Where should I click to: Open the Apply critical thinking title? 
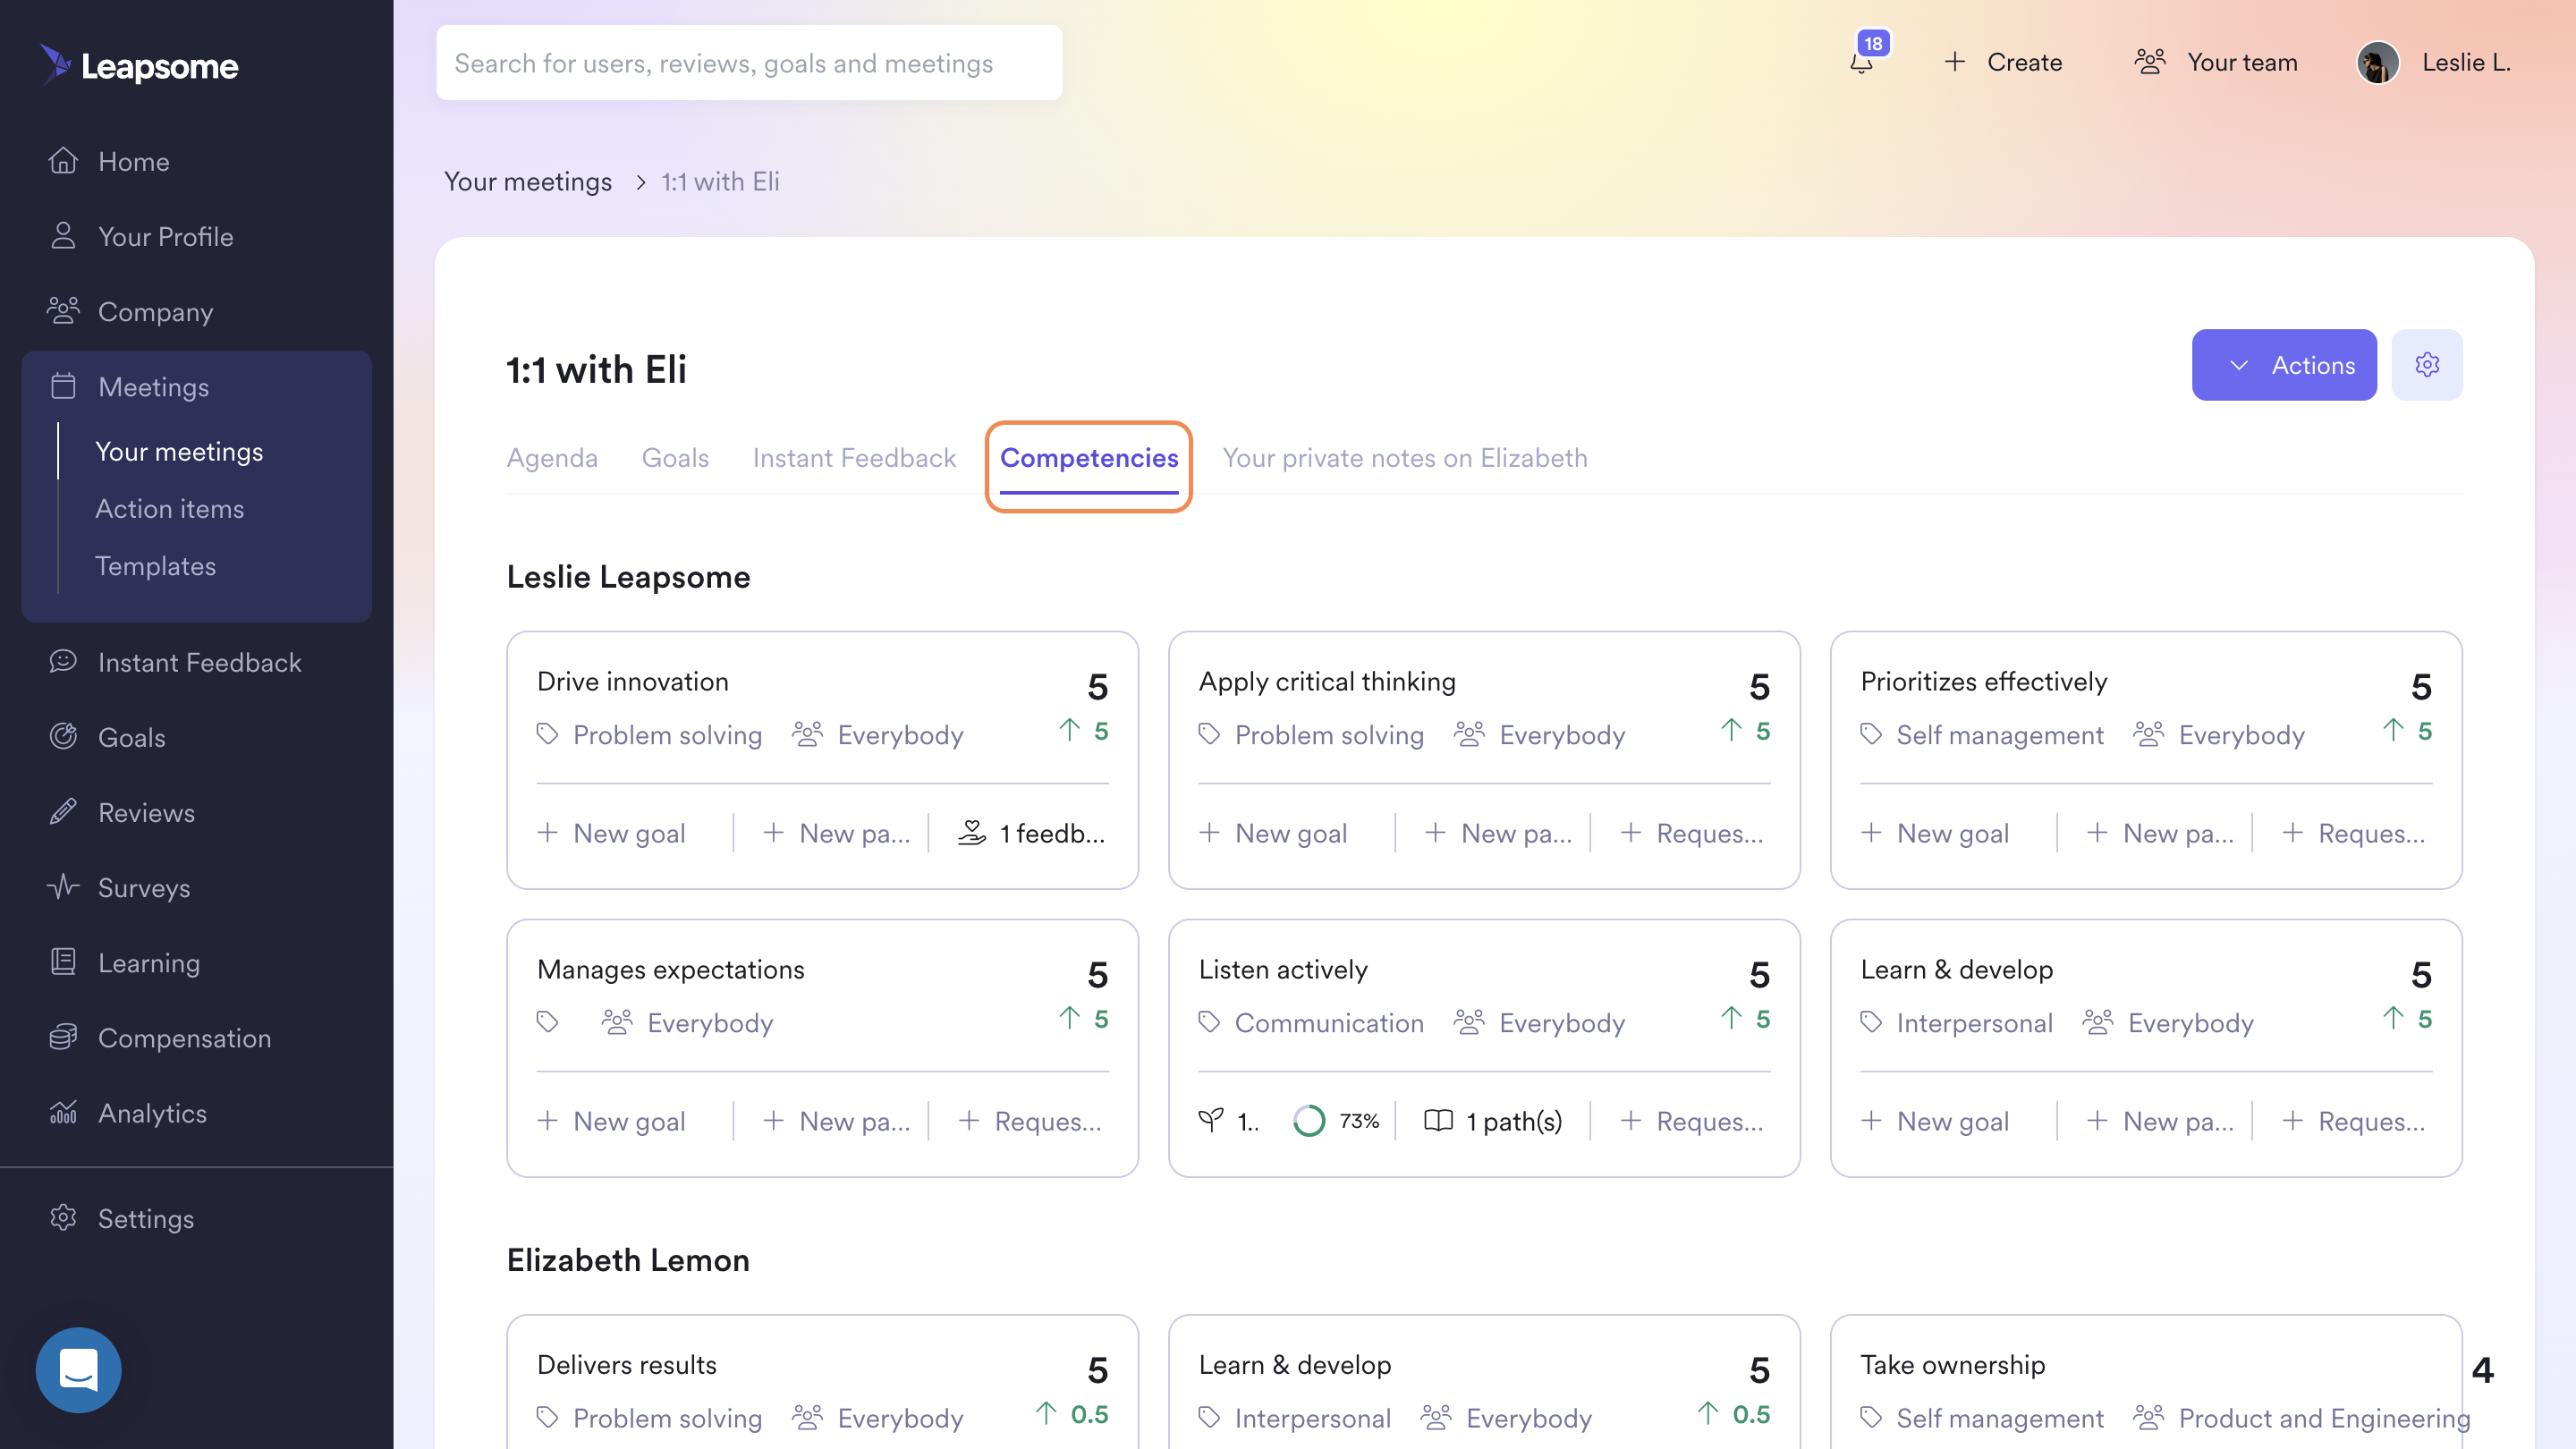point(1327,681)
